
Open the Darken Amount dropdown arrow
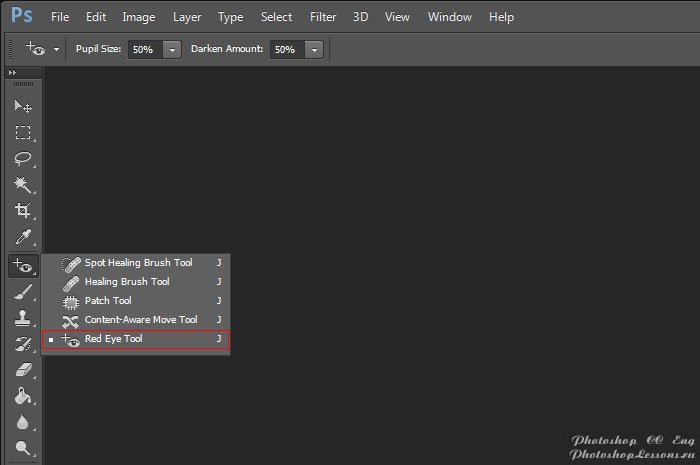pos(315,49)
